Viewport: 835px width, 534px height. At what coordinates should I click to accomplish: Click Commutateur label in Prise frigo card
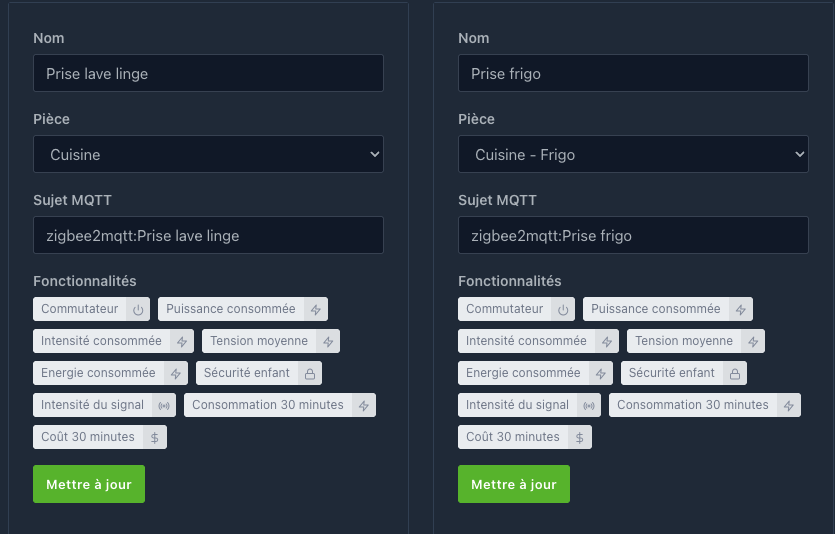pos(504,309)
